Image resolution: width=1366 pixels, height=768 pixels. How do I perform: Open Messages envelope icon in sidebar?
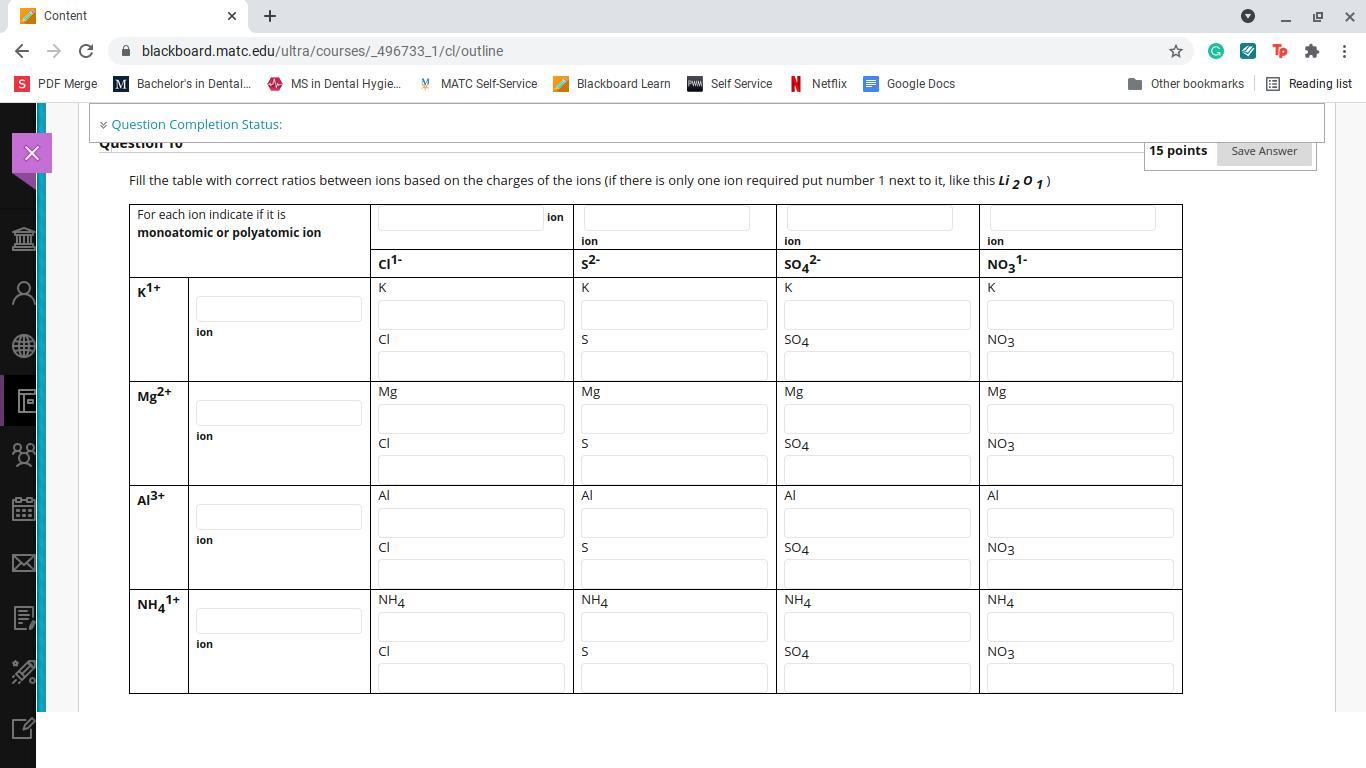point(23,563)
